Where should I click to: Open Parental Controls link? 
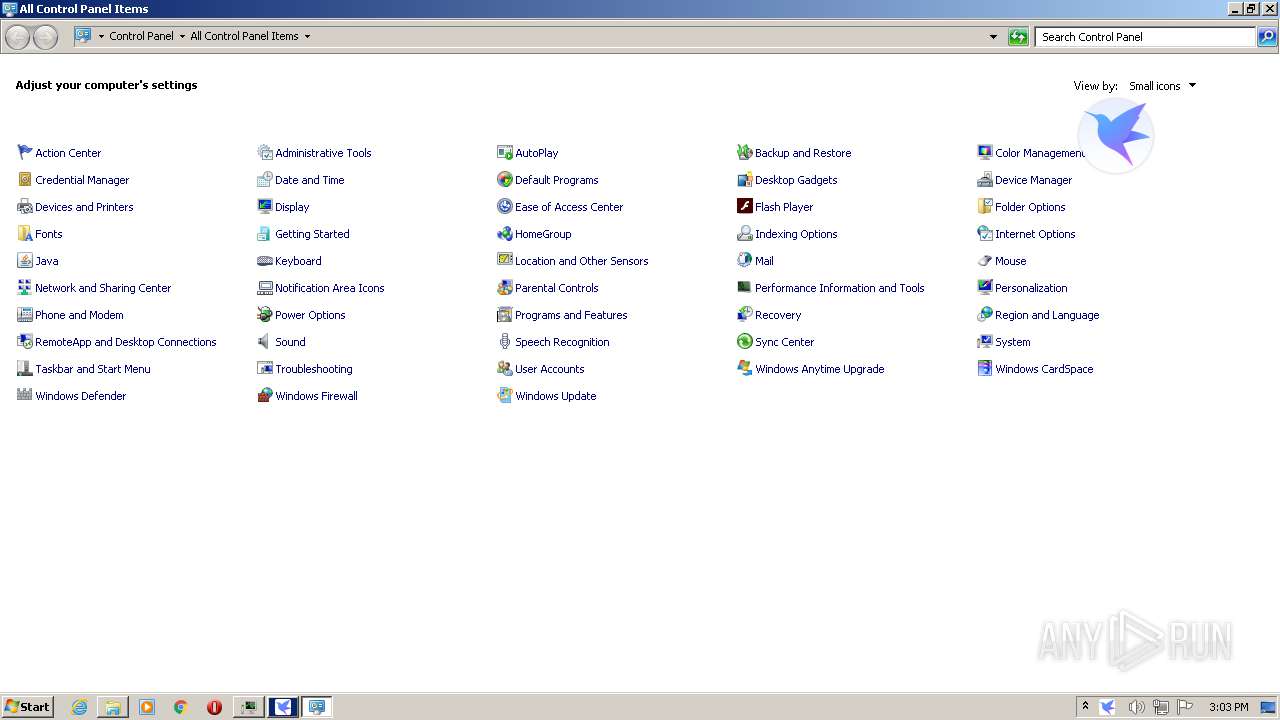pos(556,288)
